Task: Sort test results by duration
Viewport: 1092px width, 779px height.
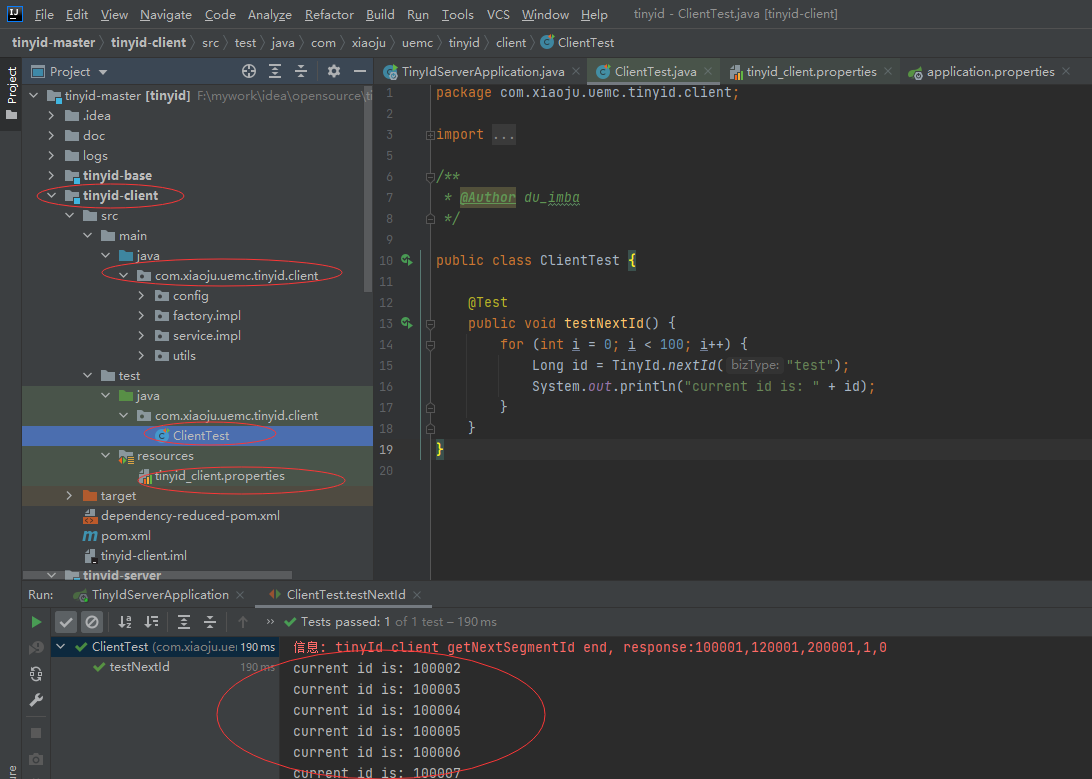Action: click(x=151, y=622)
